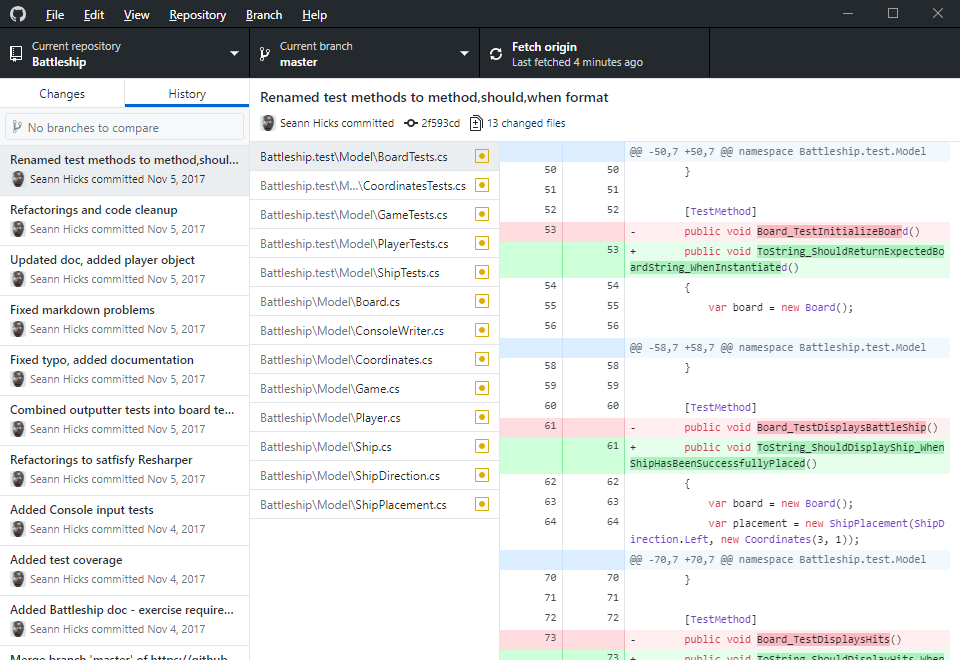The width and height of the screenshot is (960, 660).
Task: Expand the Current branch dropdown arrow
Action: pos(464,54)
